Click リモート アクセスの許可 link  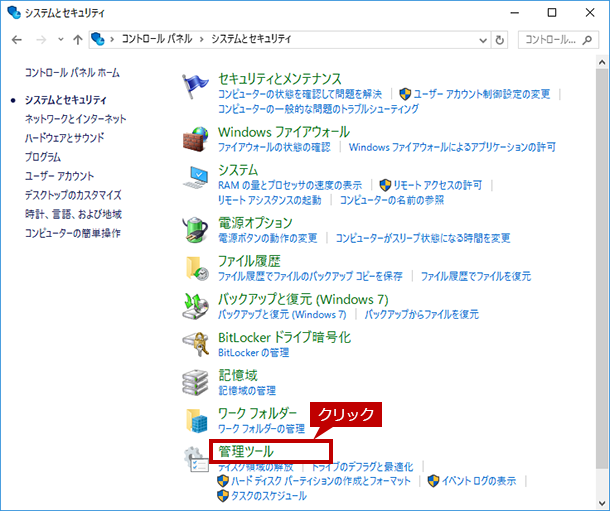coord(437,185)
